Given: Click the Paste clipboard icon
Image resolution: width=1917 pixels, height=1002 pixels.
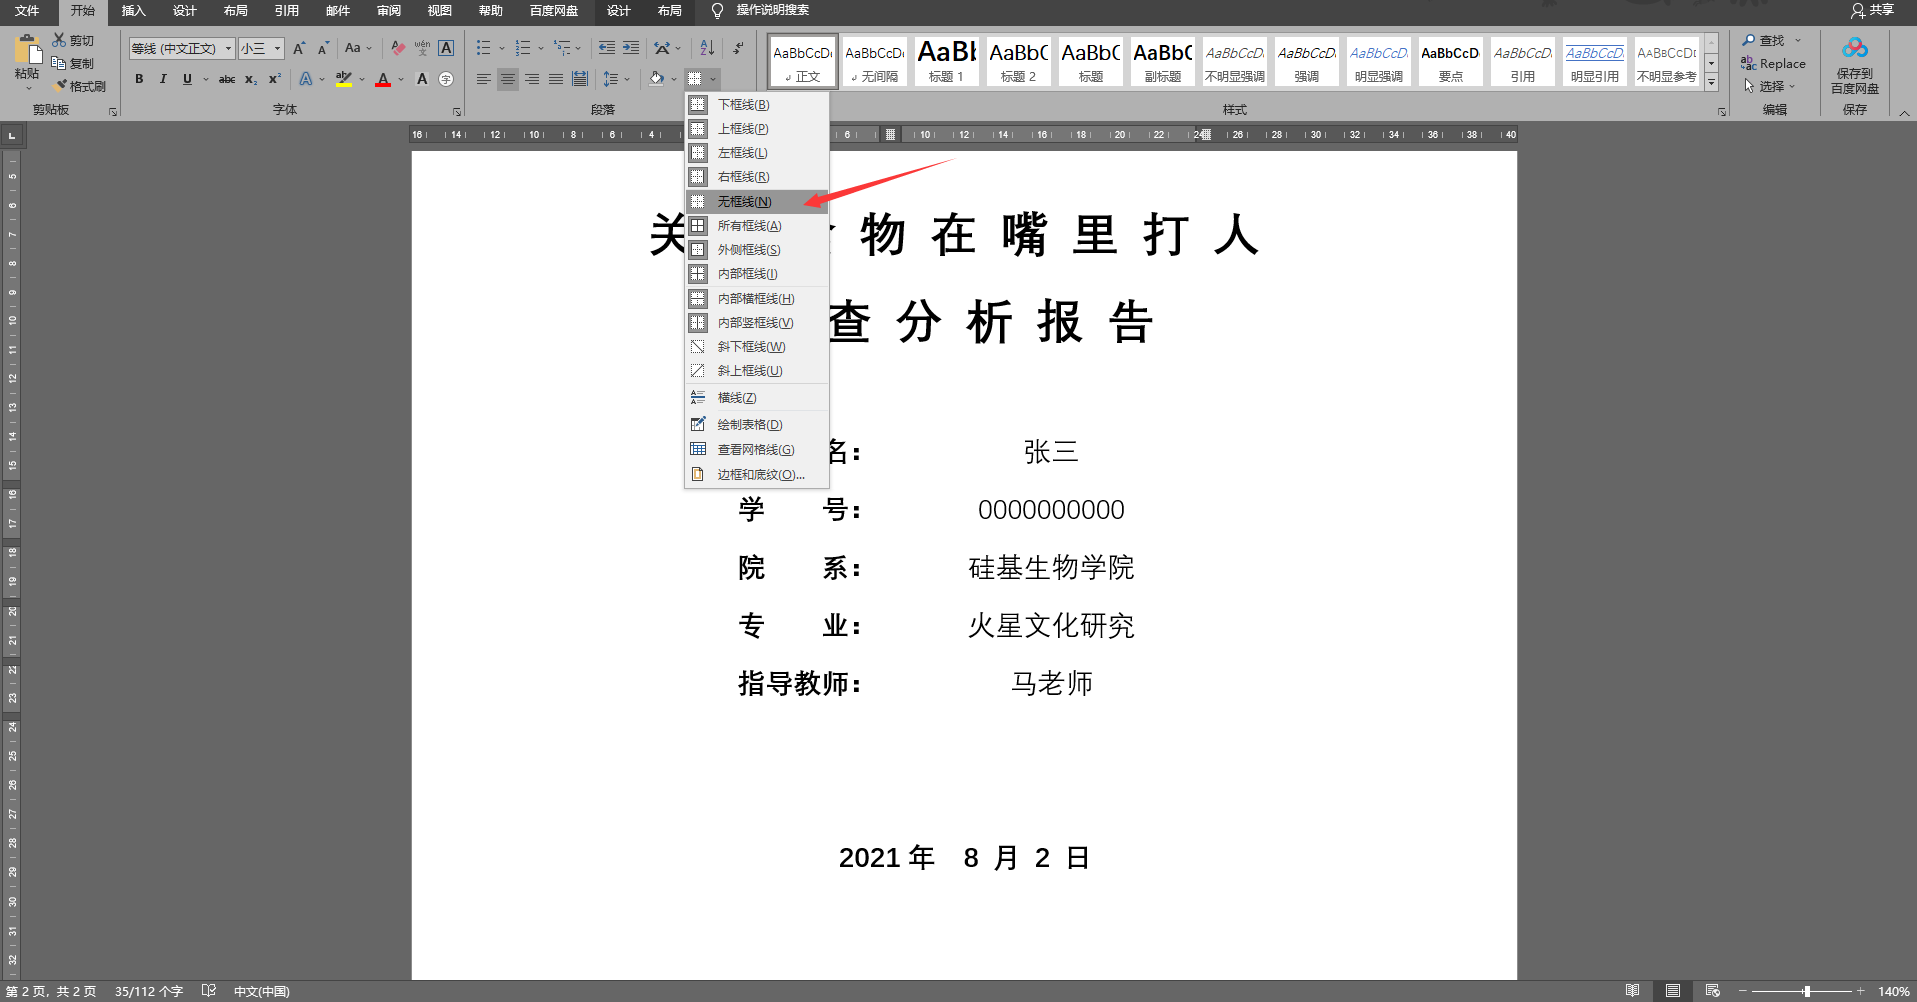Looking at the screenshot, I should coord(27,50).
